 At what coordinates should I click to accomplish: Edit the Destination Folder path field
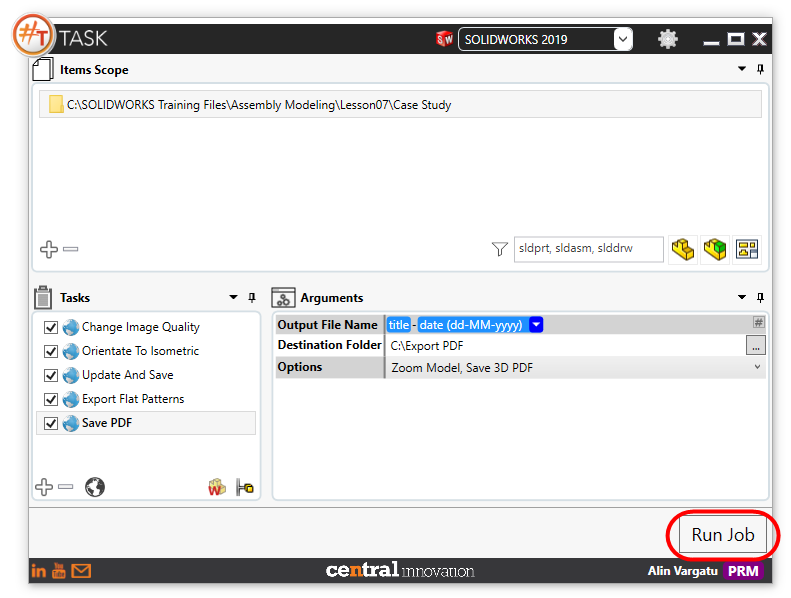[566, 346]
